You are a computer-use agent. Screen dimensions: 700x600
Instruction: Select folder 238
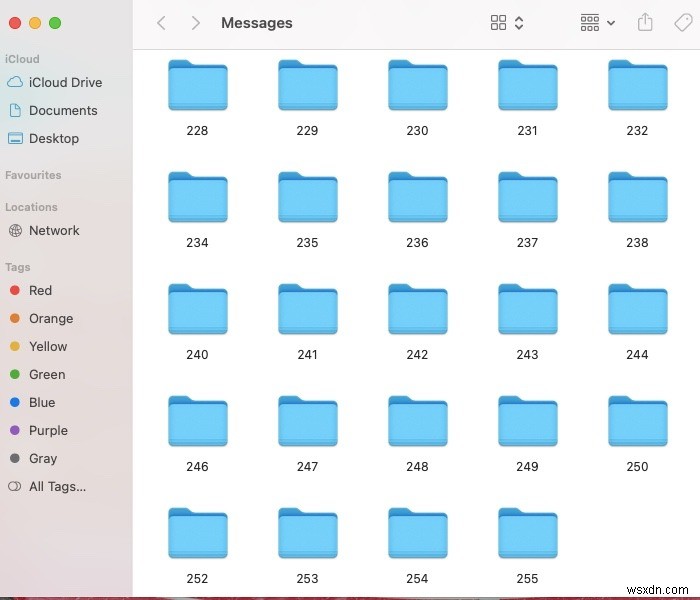point(638,197)
